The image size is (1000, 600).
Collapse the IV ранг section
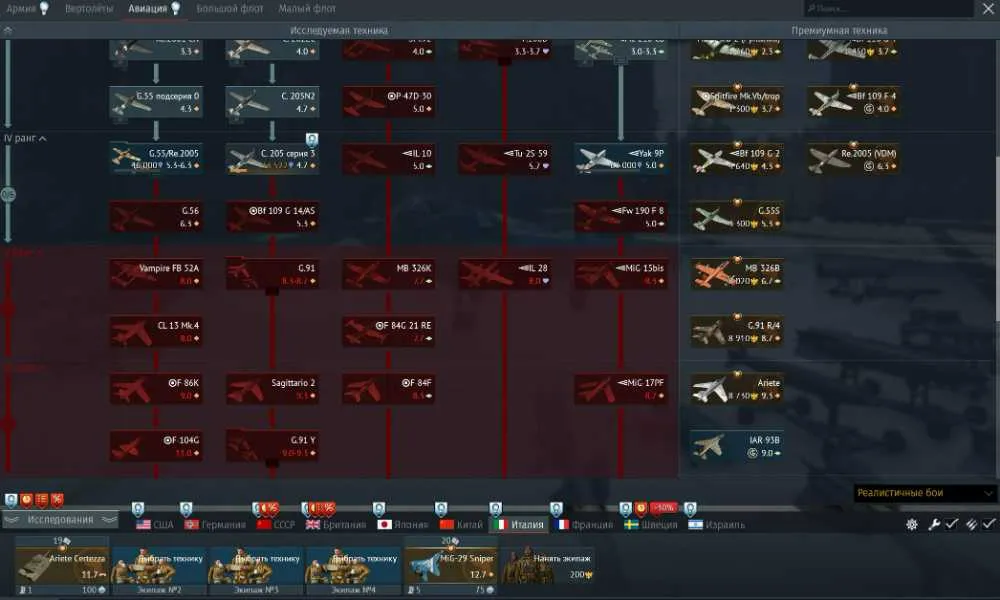coord(26,138)
